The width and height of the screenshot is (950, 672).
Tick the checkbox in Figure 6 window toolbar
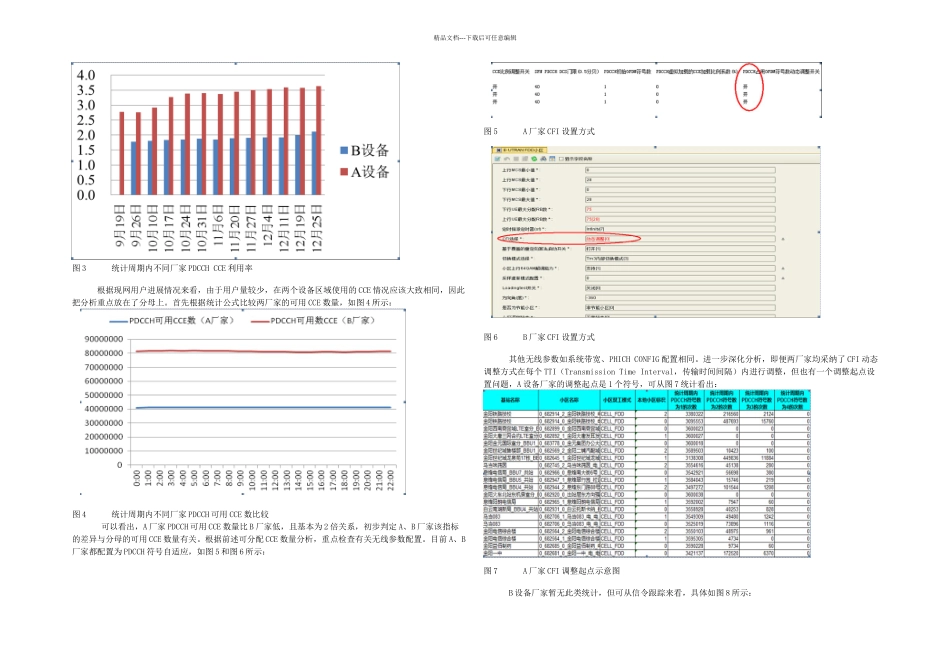point(561,159)
